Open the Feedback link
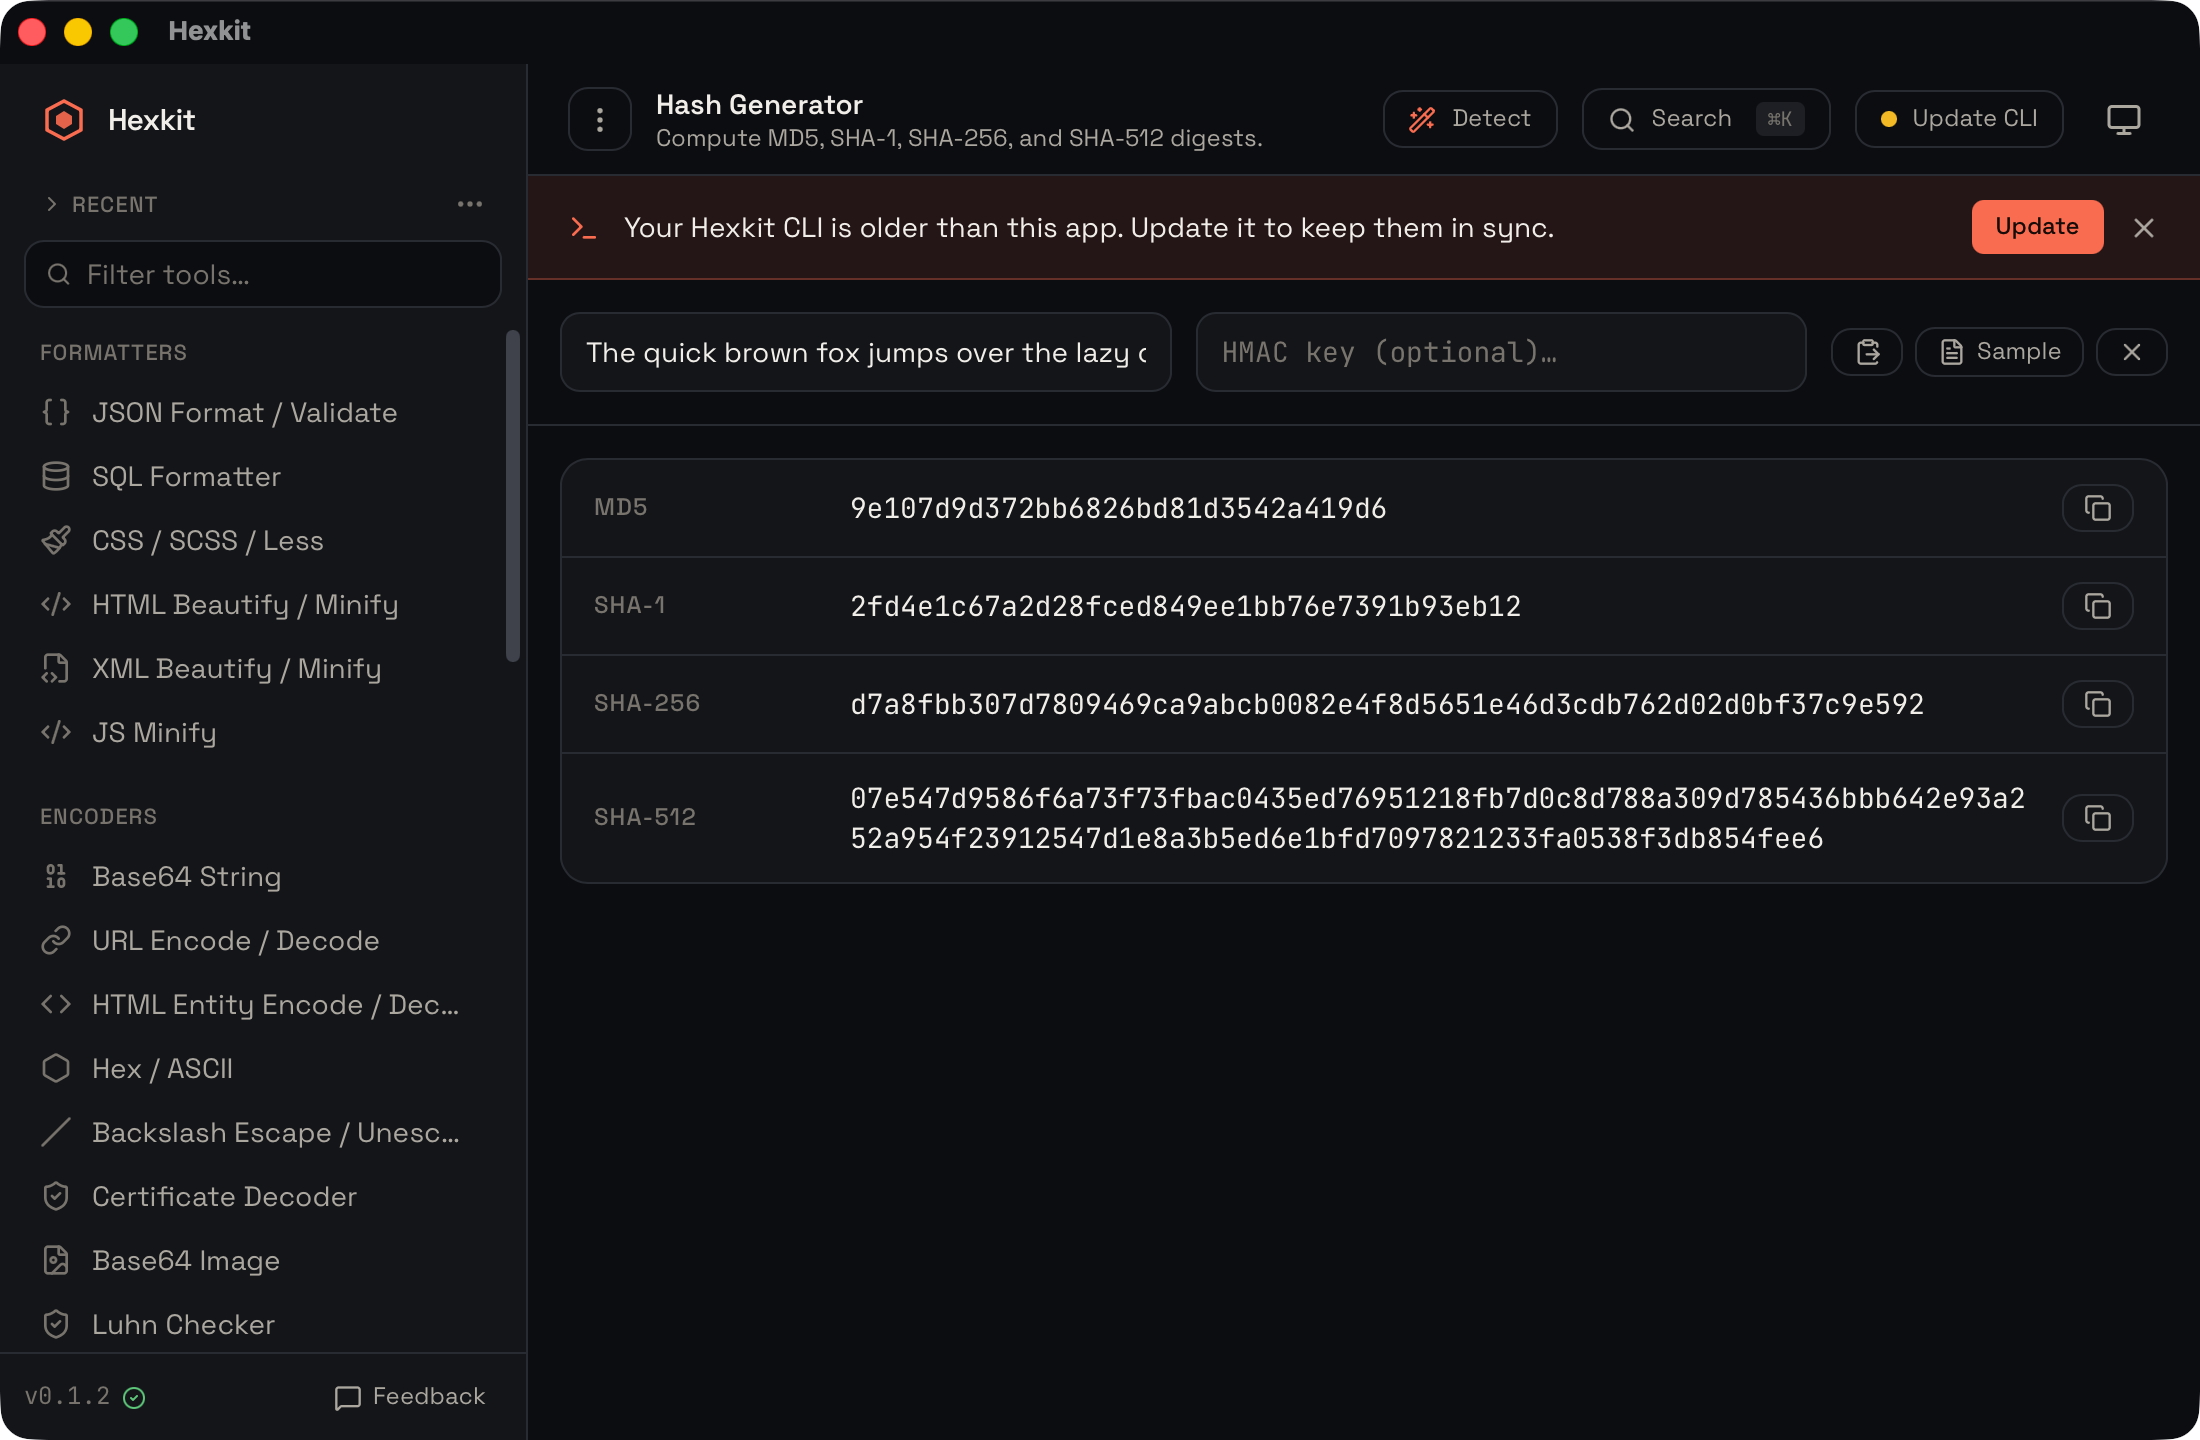2200x1440 pixels. (410, 1396)
